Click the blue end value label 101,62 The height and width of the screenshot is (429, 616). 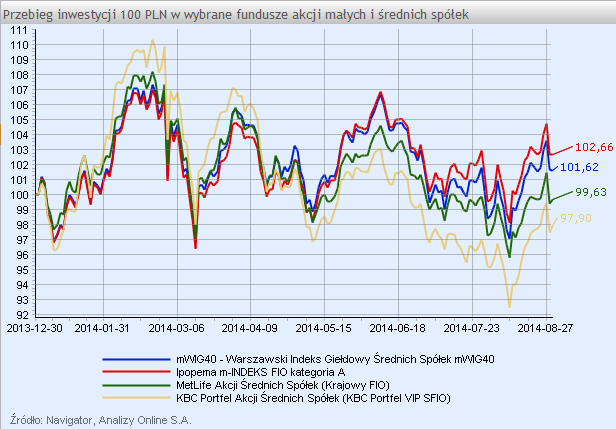click(593, 167)
